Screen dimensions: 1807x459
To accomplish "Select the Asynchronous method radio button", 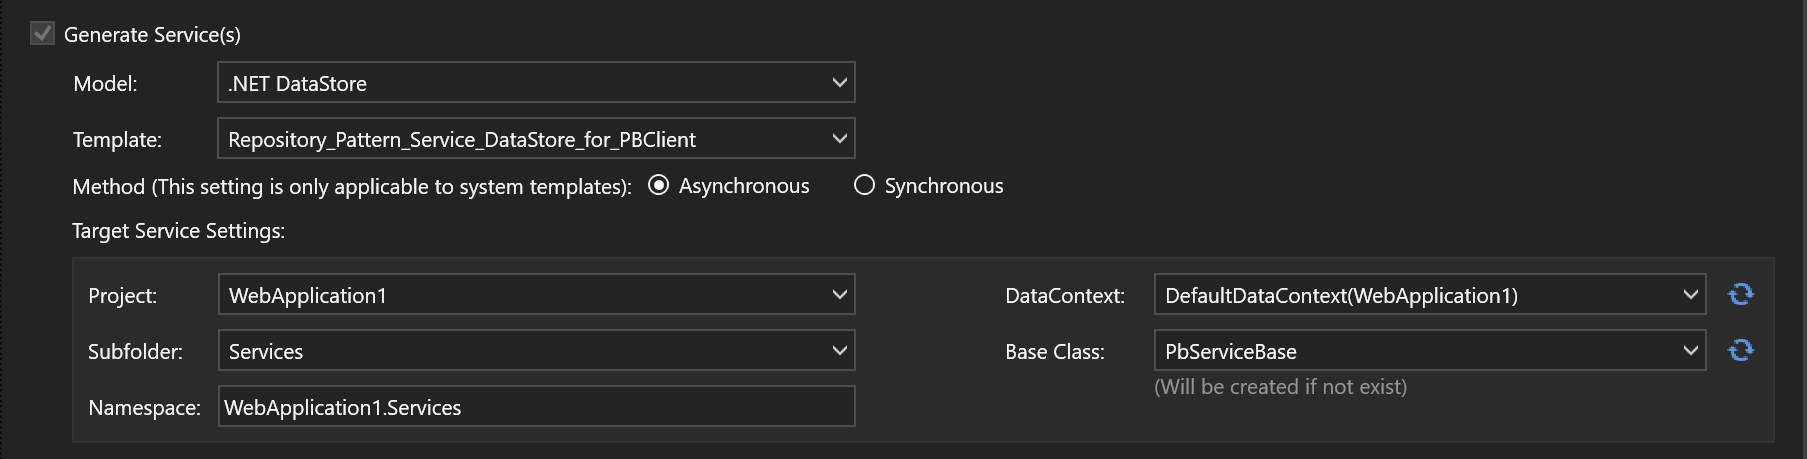I will (659, 186).
